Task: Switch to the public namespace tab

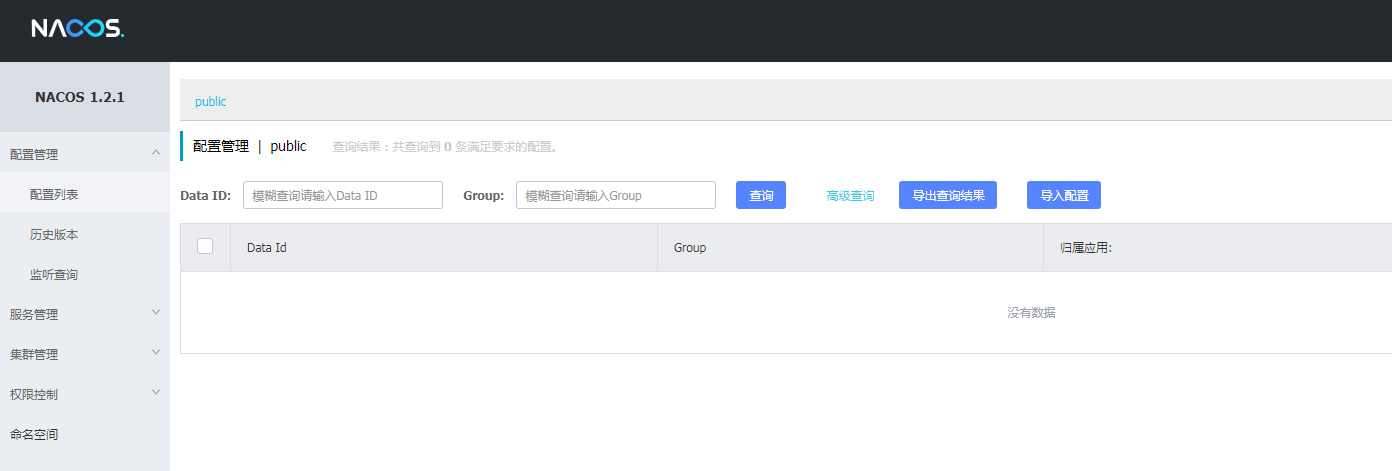Action: 211,102
